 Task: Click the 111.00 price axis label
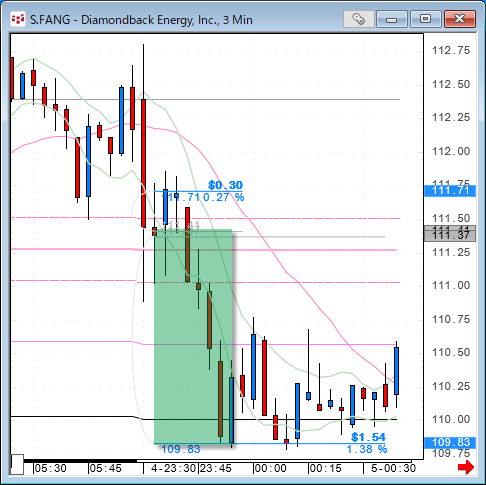(x=451, y=285)
